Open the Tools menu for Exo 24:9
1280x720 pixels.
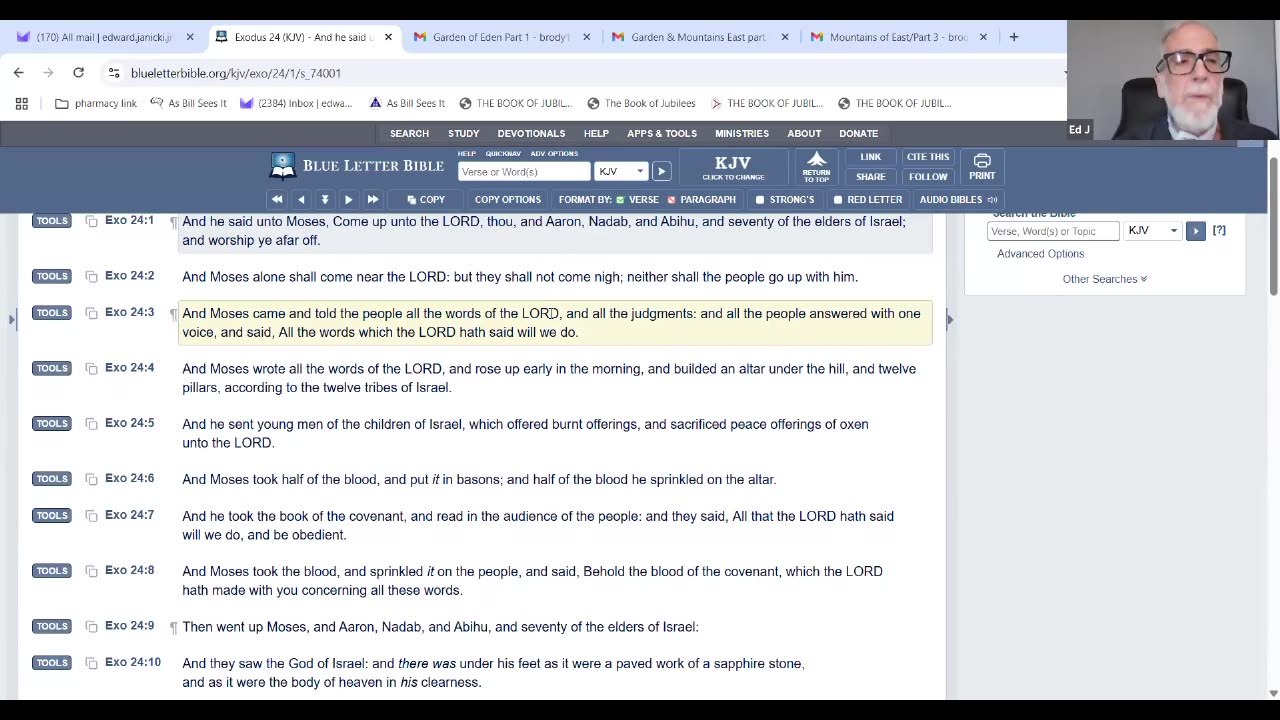click(x=51, y=626)
